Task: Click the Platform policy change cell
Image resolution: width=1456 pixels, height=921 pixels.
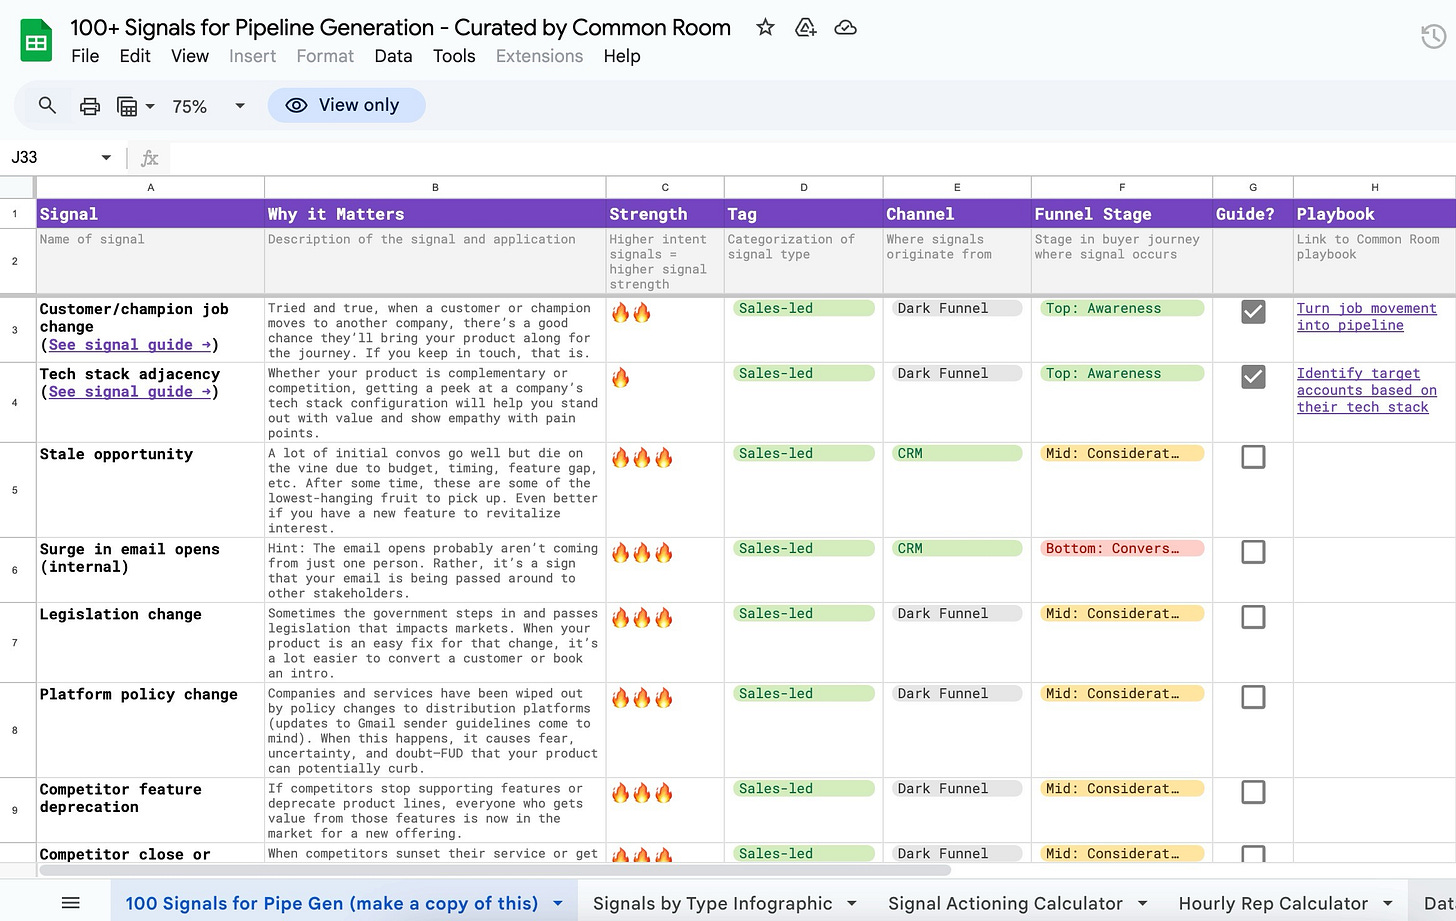Action: click(150, 730)
